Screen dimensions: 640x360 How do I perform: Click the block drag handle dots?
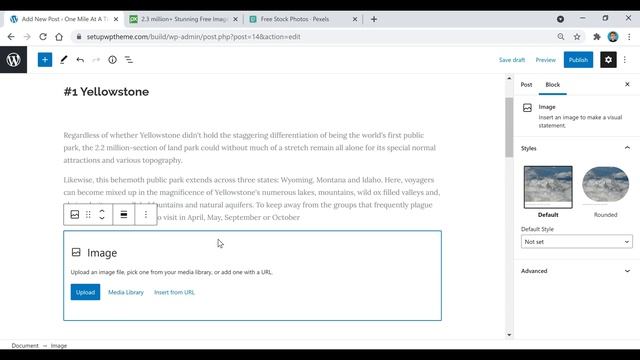[88, 214]
